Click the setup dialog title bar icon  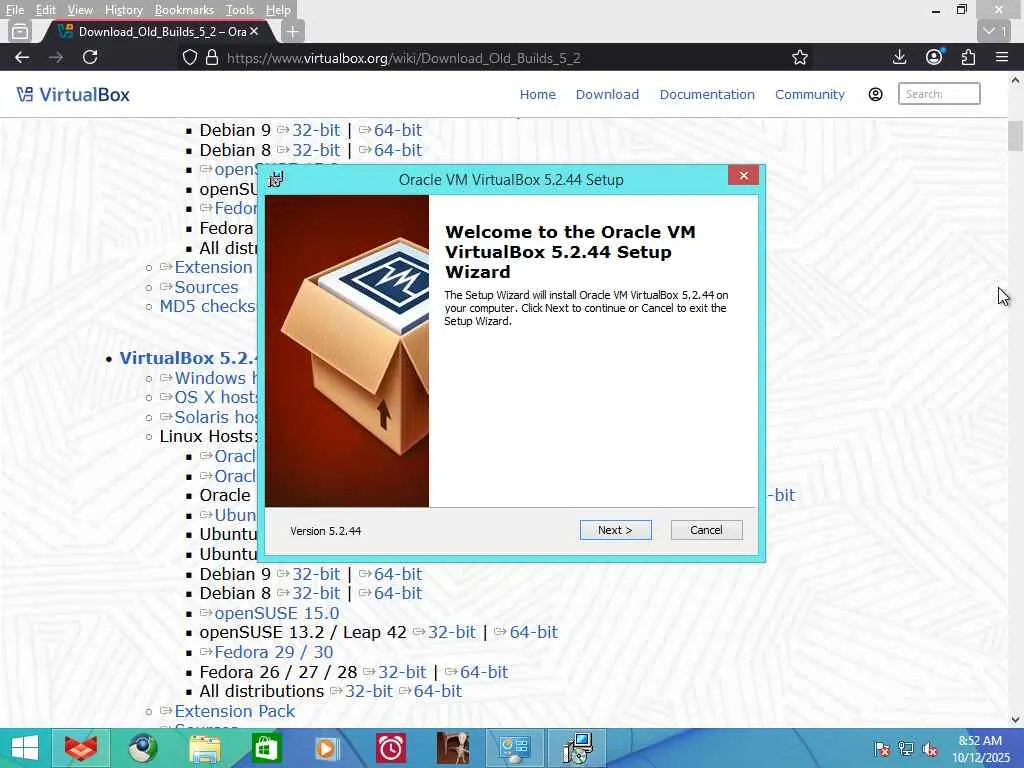[276, 179]
